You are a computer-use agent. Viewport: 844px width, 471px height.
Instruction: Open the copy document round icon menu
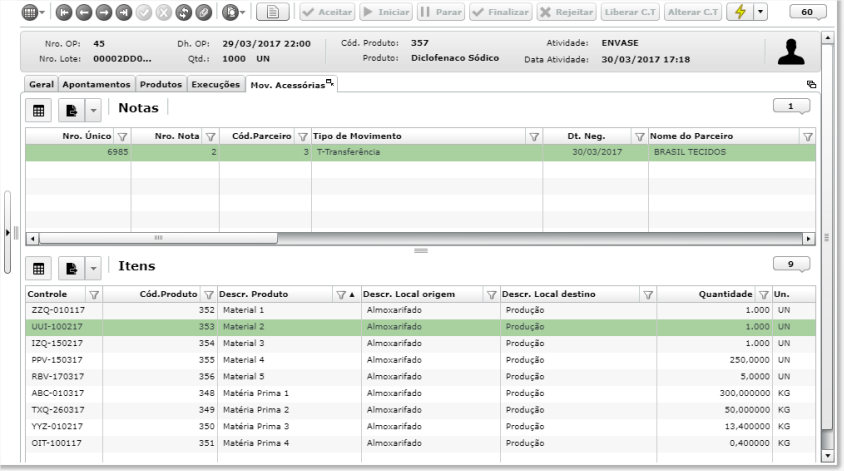231,12
